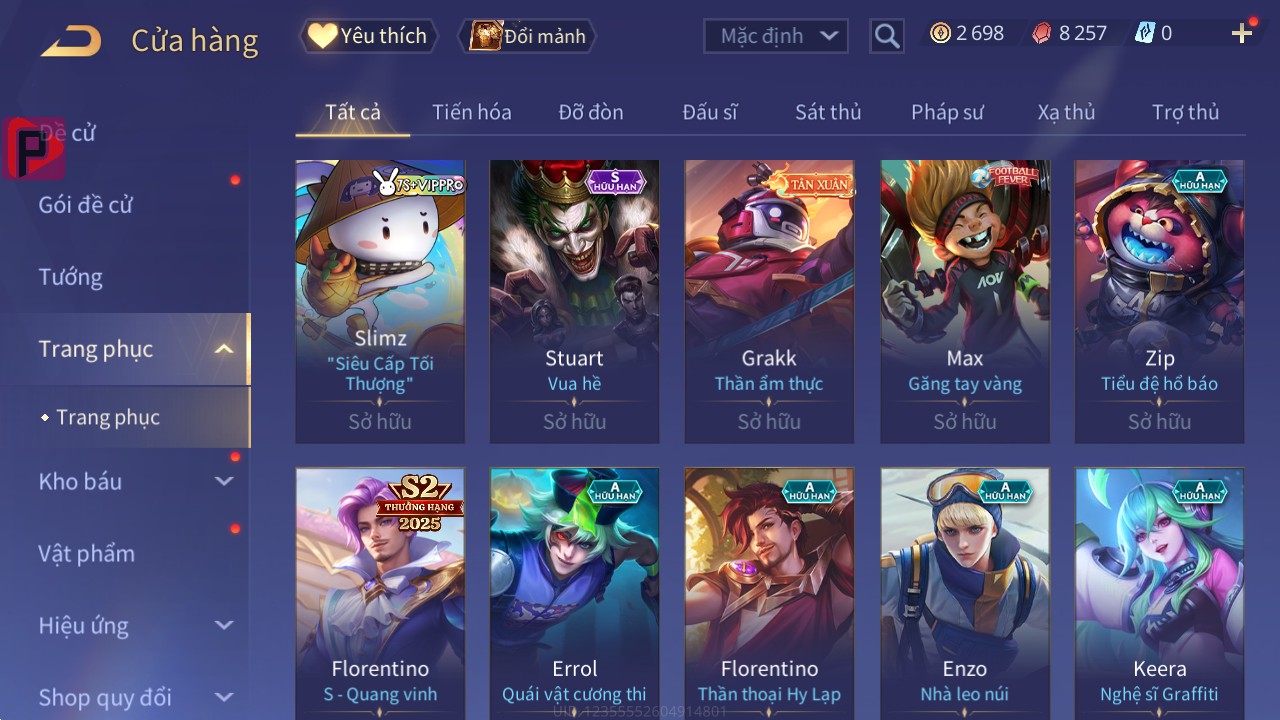
Task: Switch to the Sát thủ tab
Action: 828,112
